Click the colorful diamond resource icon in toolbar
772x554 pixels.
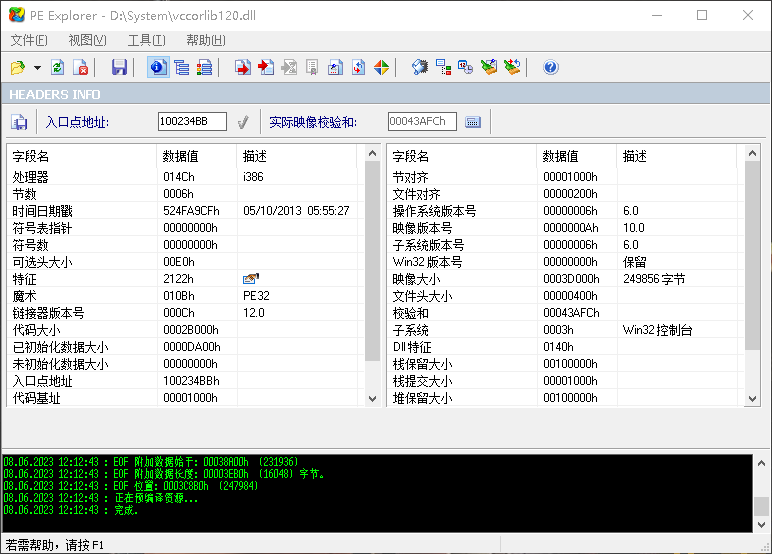381,68
